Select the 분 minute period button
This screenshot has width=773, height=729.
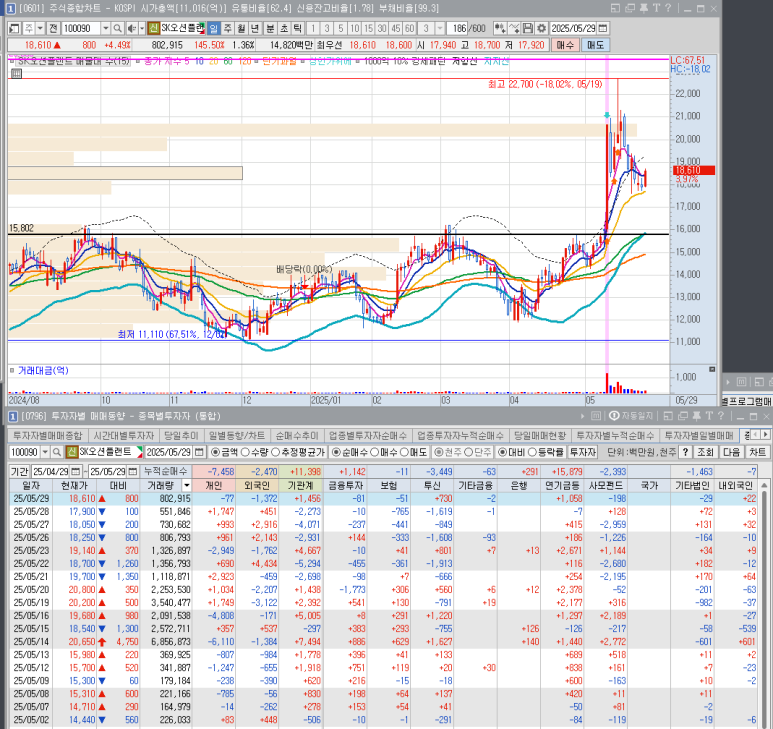click(x=270, y=29)
